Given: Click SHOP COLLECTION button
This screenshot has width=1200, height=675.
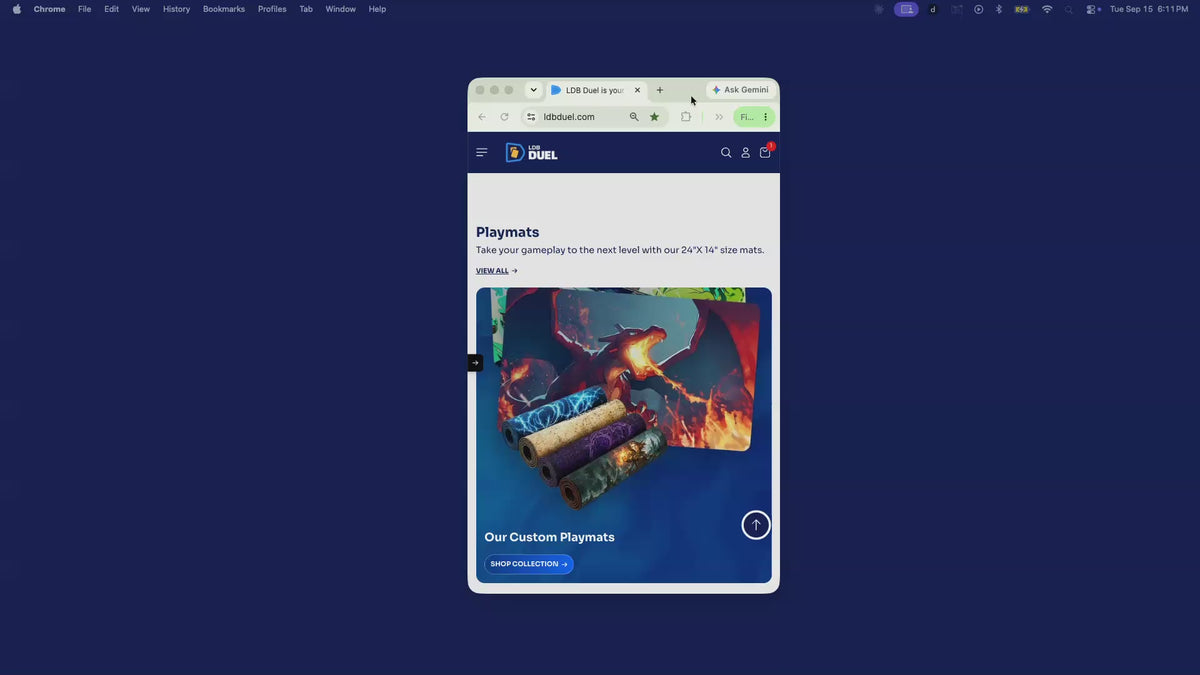Looking at the screenshot, I should [x=529, y=564].
